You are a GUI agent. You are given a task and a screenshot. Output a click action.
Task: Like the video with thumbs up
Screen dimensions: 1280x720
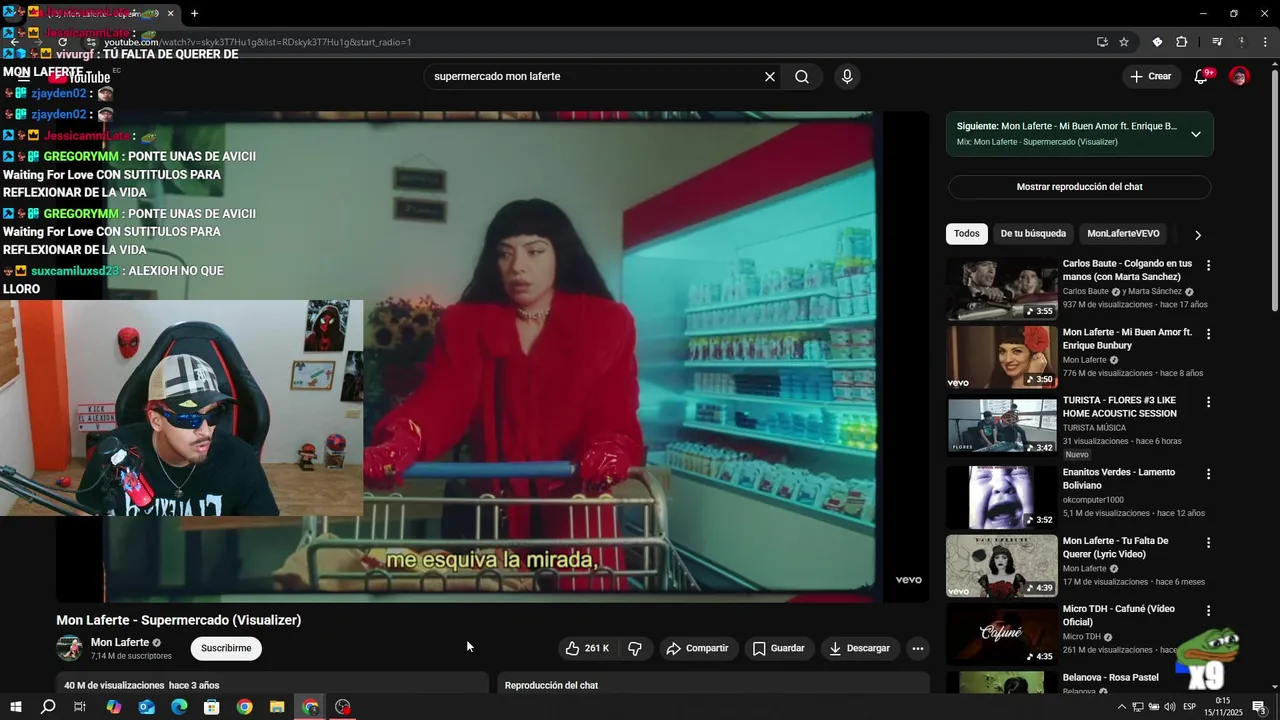coord(587,648)
